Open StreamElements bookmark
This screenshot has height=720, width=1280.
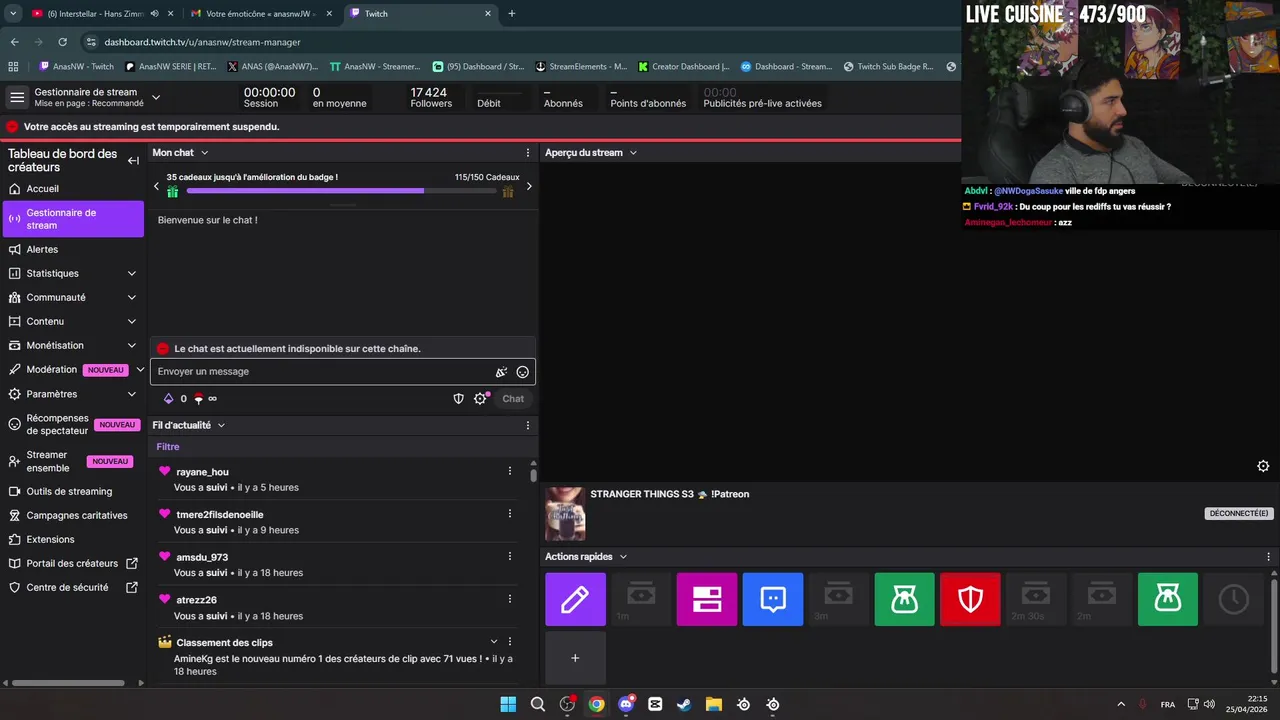[581, 67]
